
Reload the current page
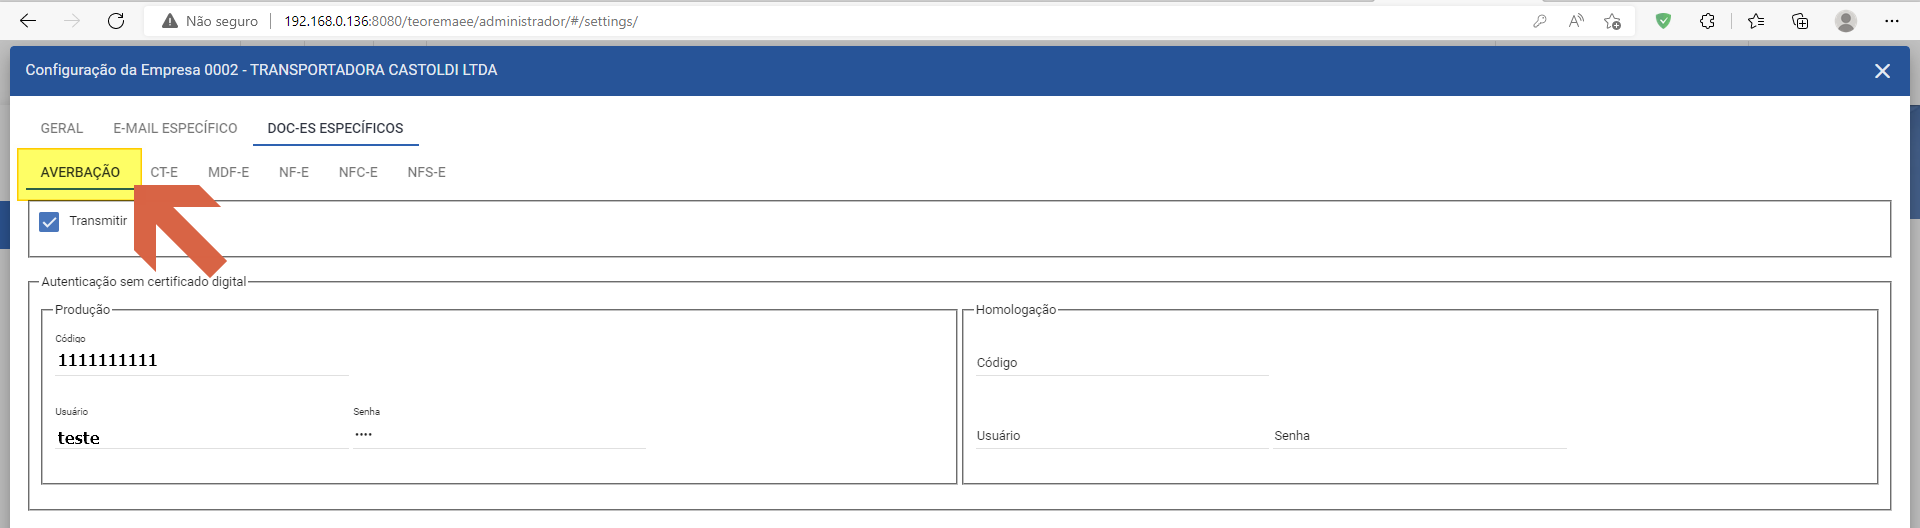pyautogui.click(x=116, y=20)
